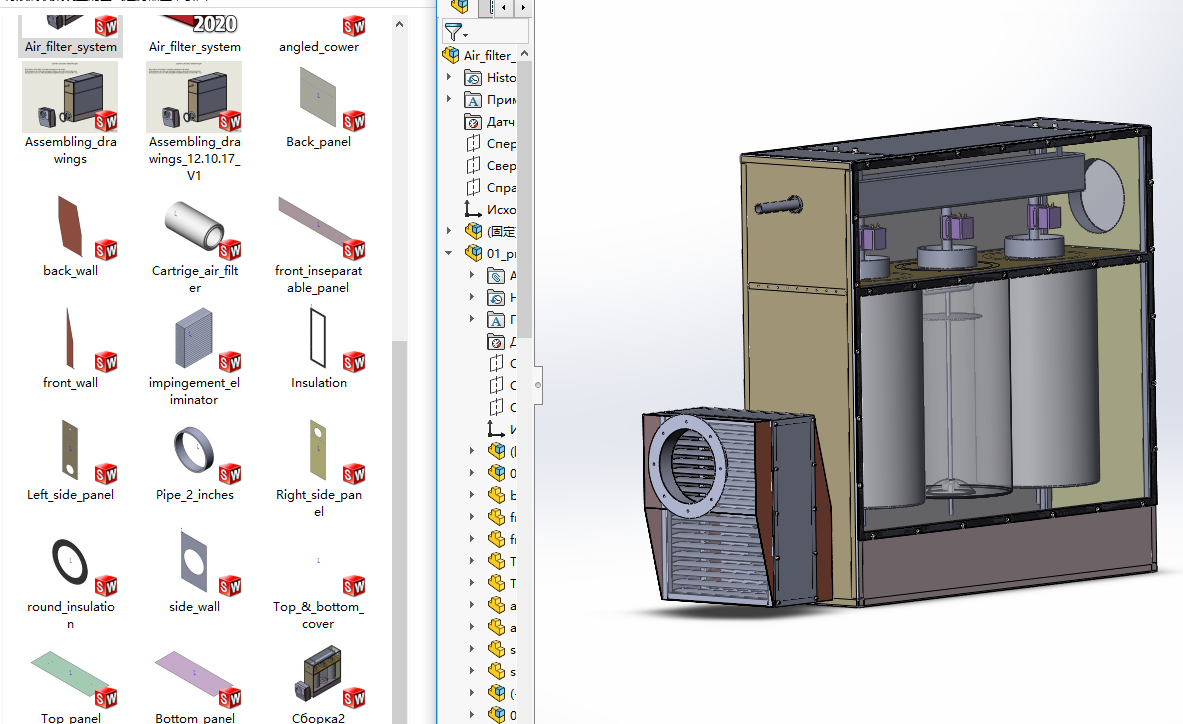The height and width of the screenshot is (724, 1183).
Task: Collapse the 01_p component node
Action: pyautogui.click(x=449, y=253)
